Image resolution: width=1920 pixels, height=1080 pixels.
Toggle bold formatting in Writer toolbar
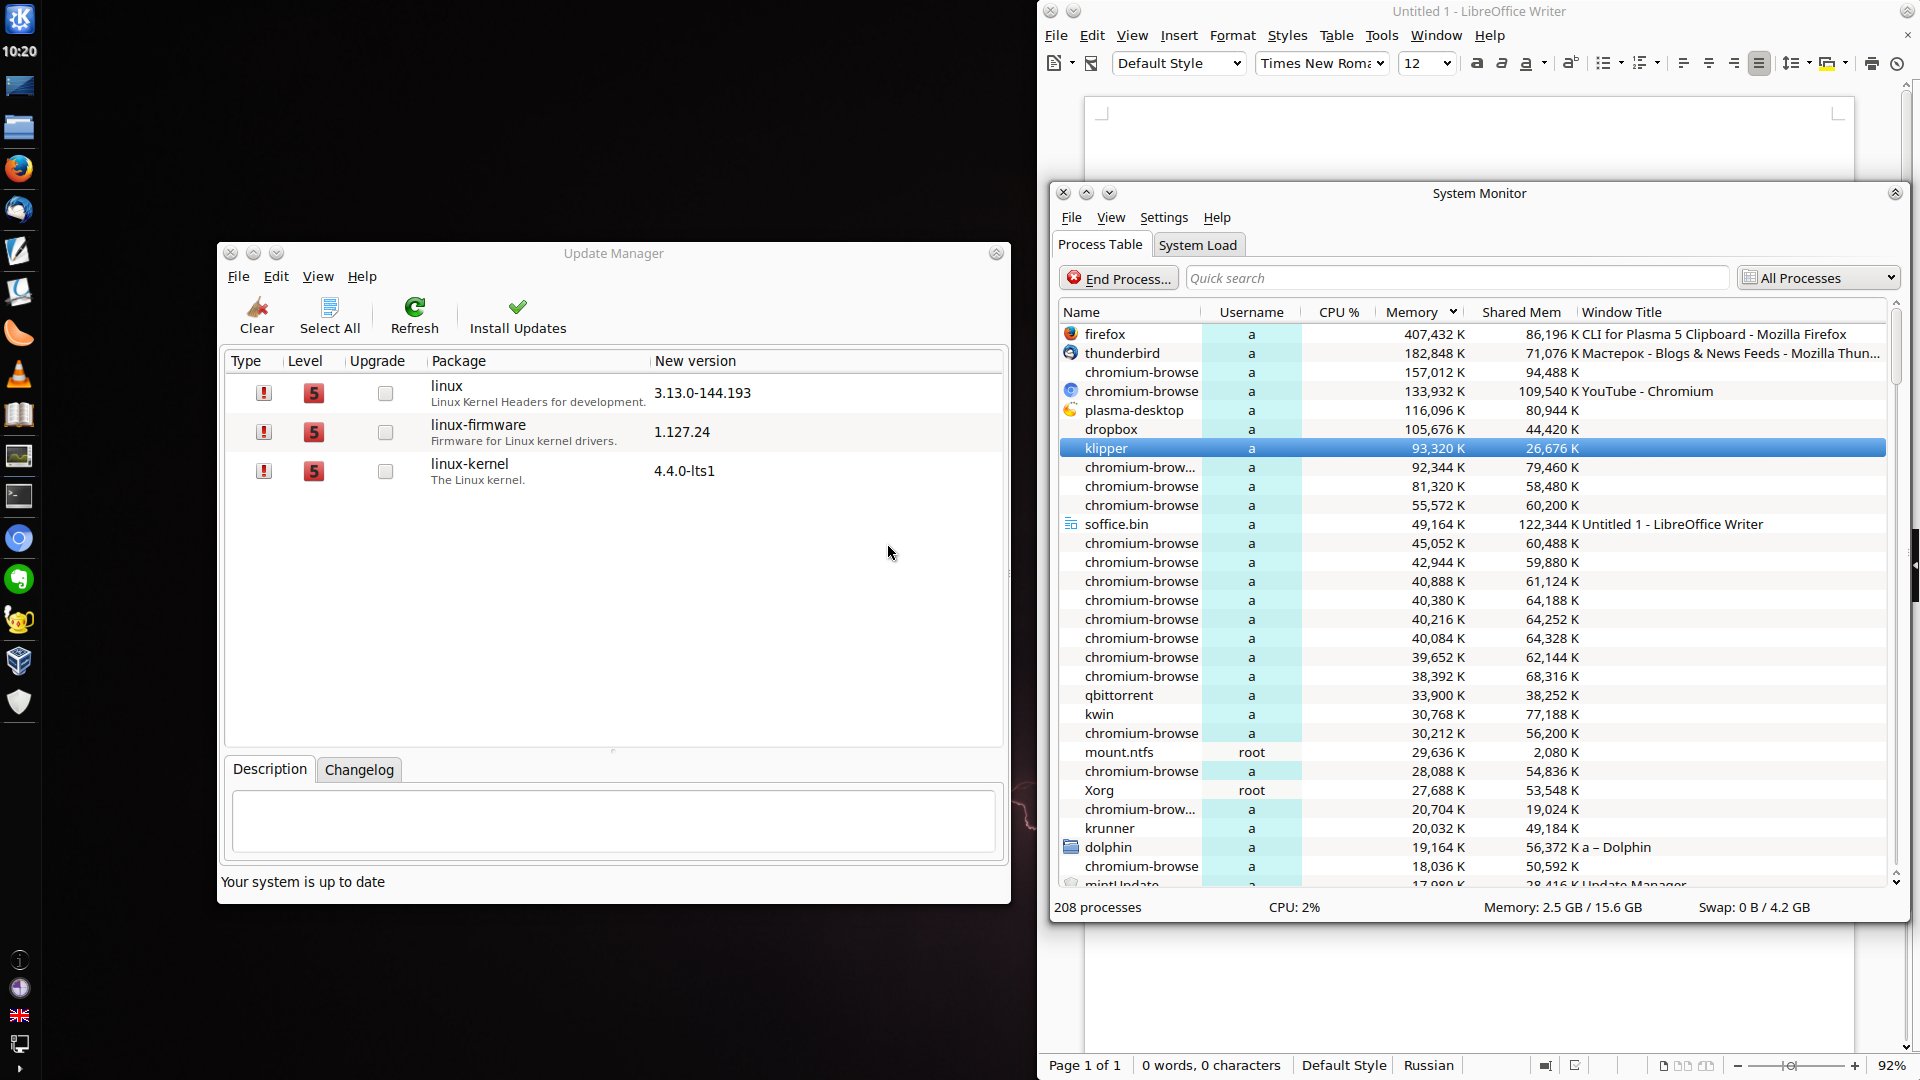click(1476, 63)
